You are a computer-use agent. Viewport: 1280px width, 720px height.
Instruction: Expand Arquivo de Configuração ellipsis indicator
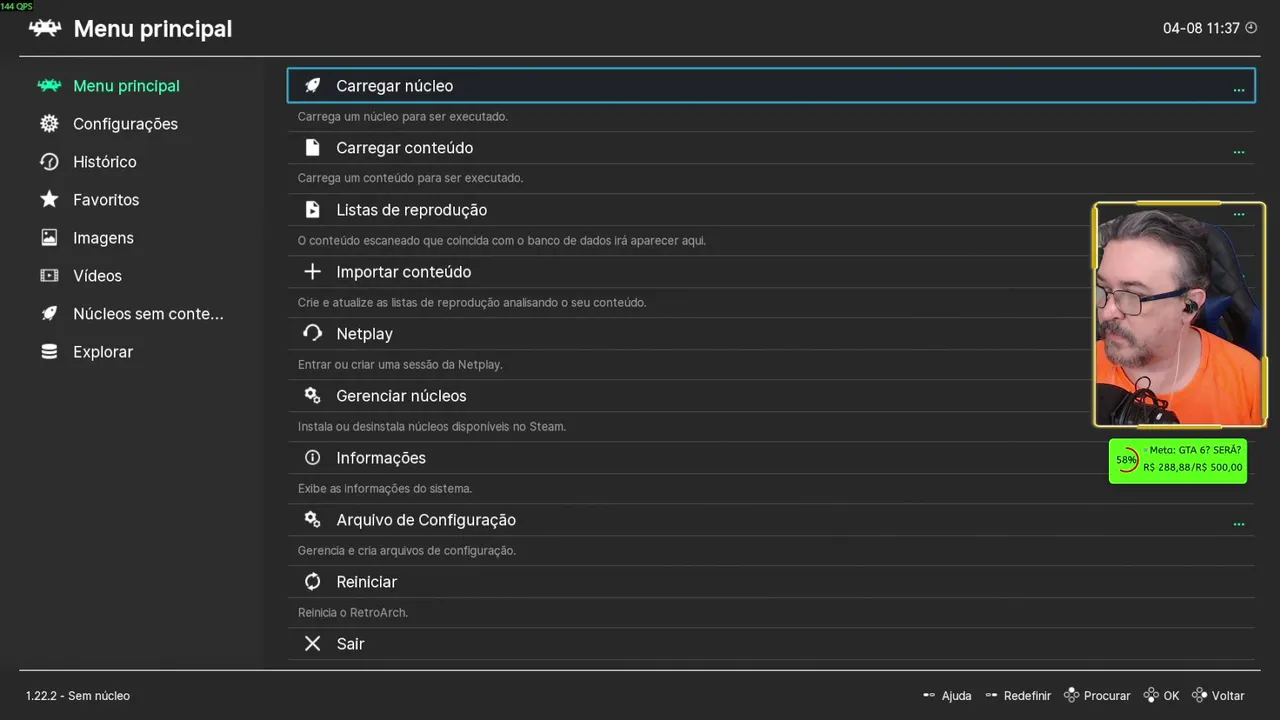coord(1239,524)
